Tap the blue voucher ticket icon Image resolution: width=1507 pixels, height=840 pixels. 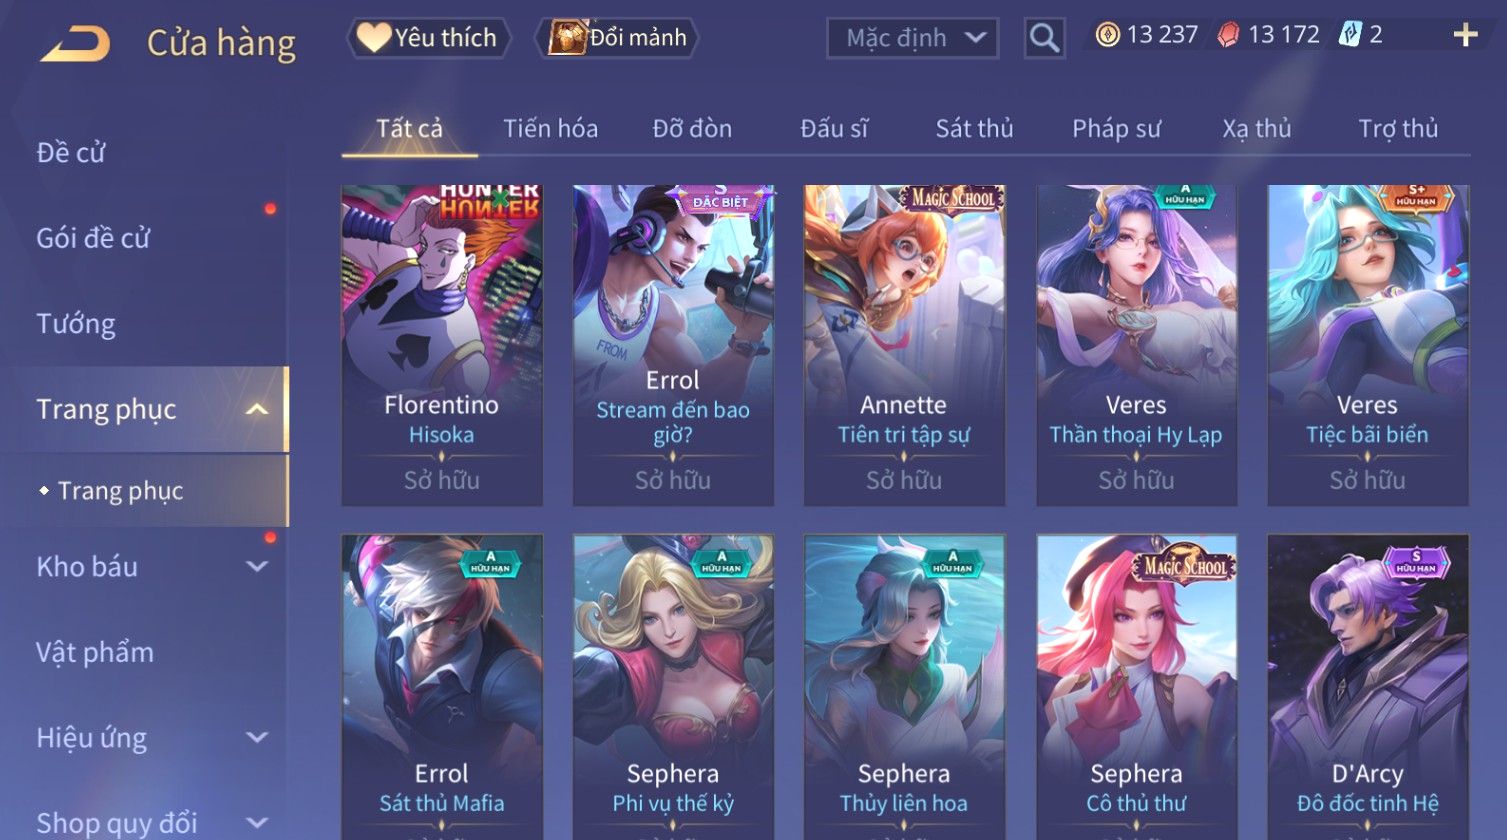(x=1350, y=35)
